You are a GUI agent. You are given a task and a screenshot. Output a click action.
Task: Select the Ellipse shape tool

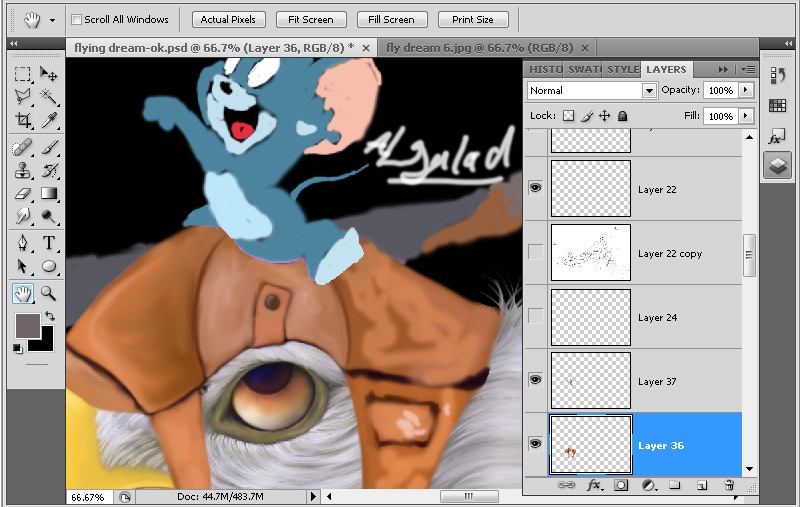[x=49, y=266]
